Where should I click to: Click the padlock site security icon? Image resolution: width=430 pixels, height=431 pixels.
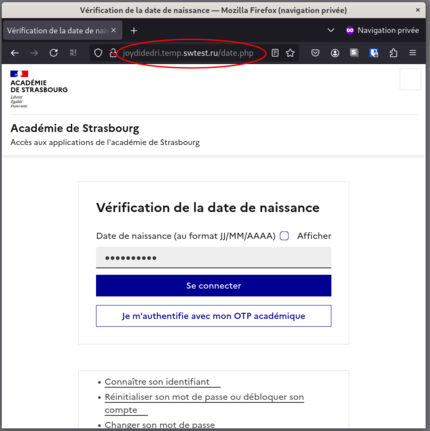pyautogui.click(x=113, y=53)
